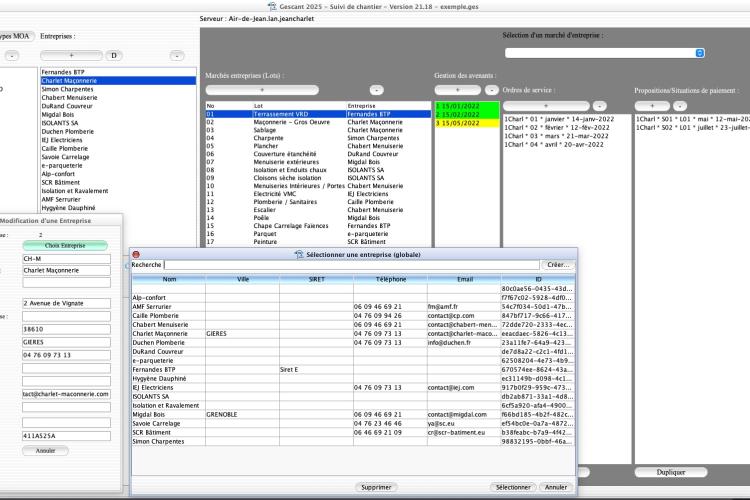Edit the CH-M code field
Viewport: 750px width, 500px height.
pyautogui.click(x=66, y=259)
